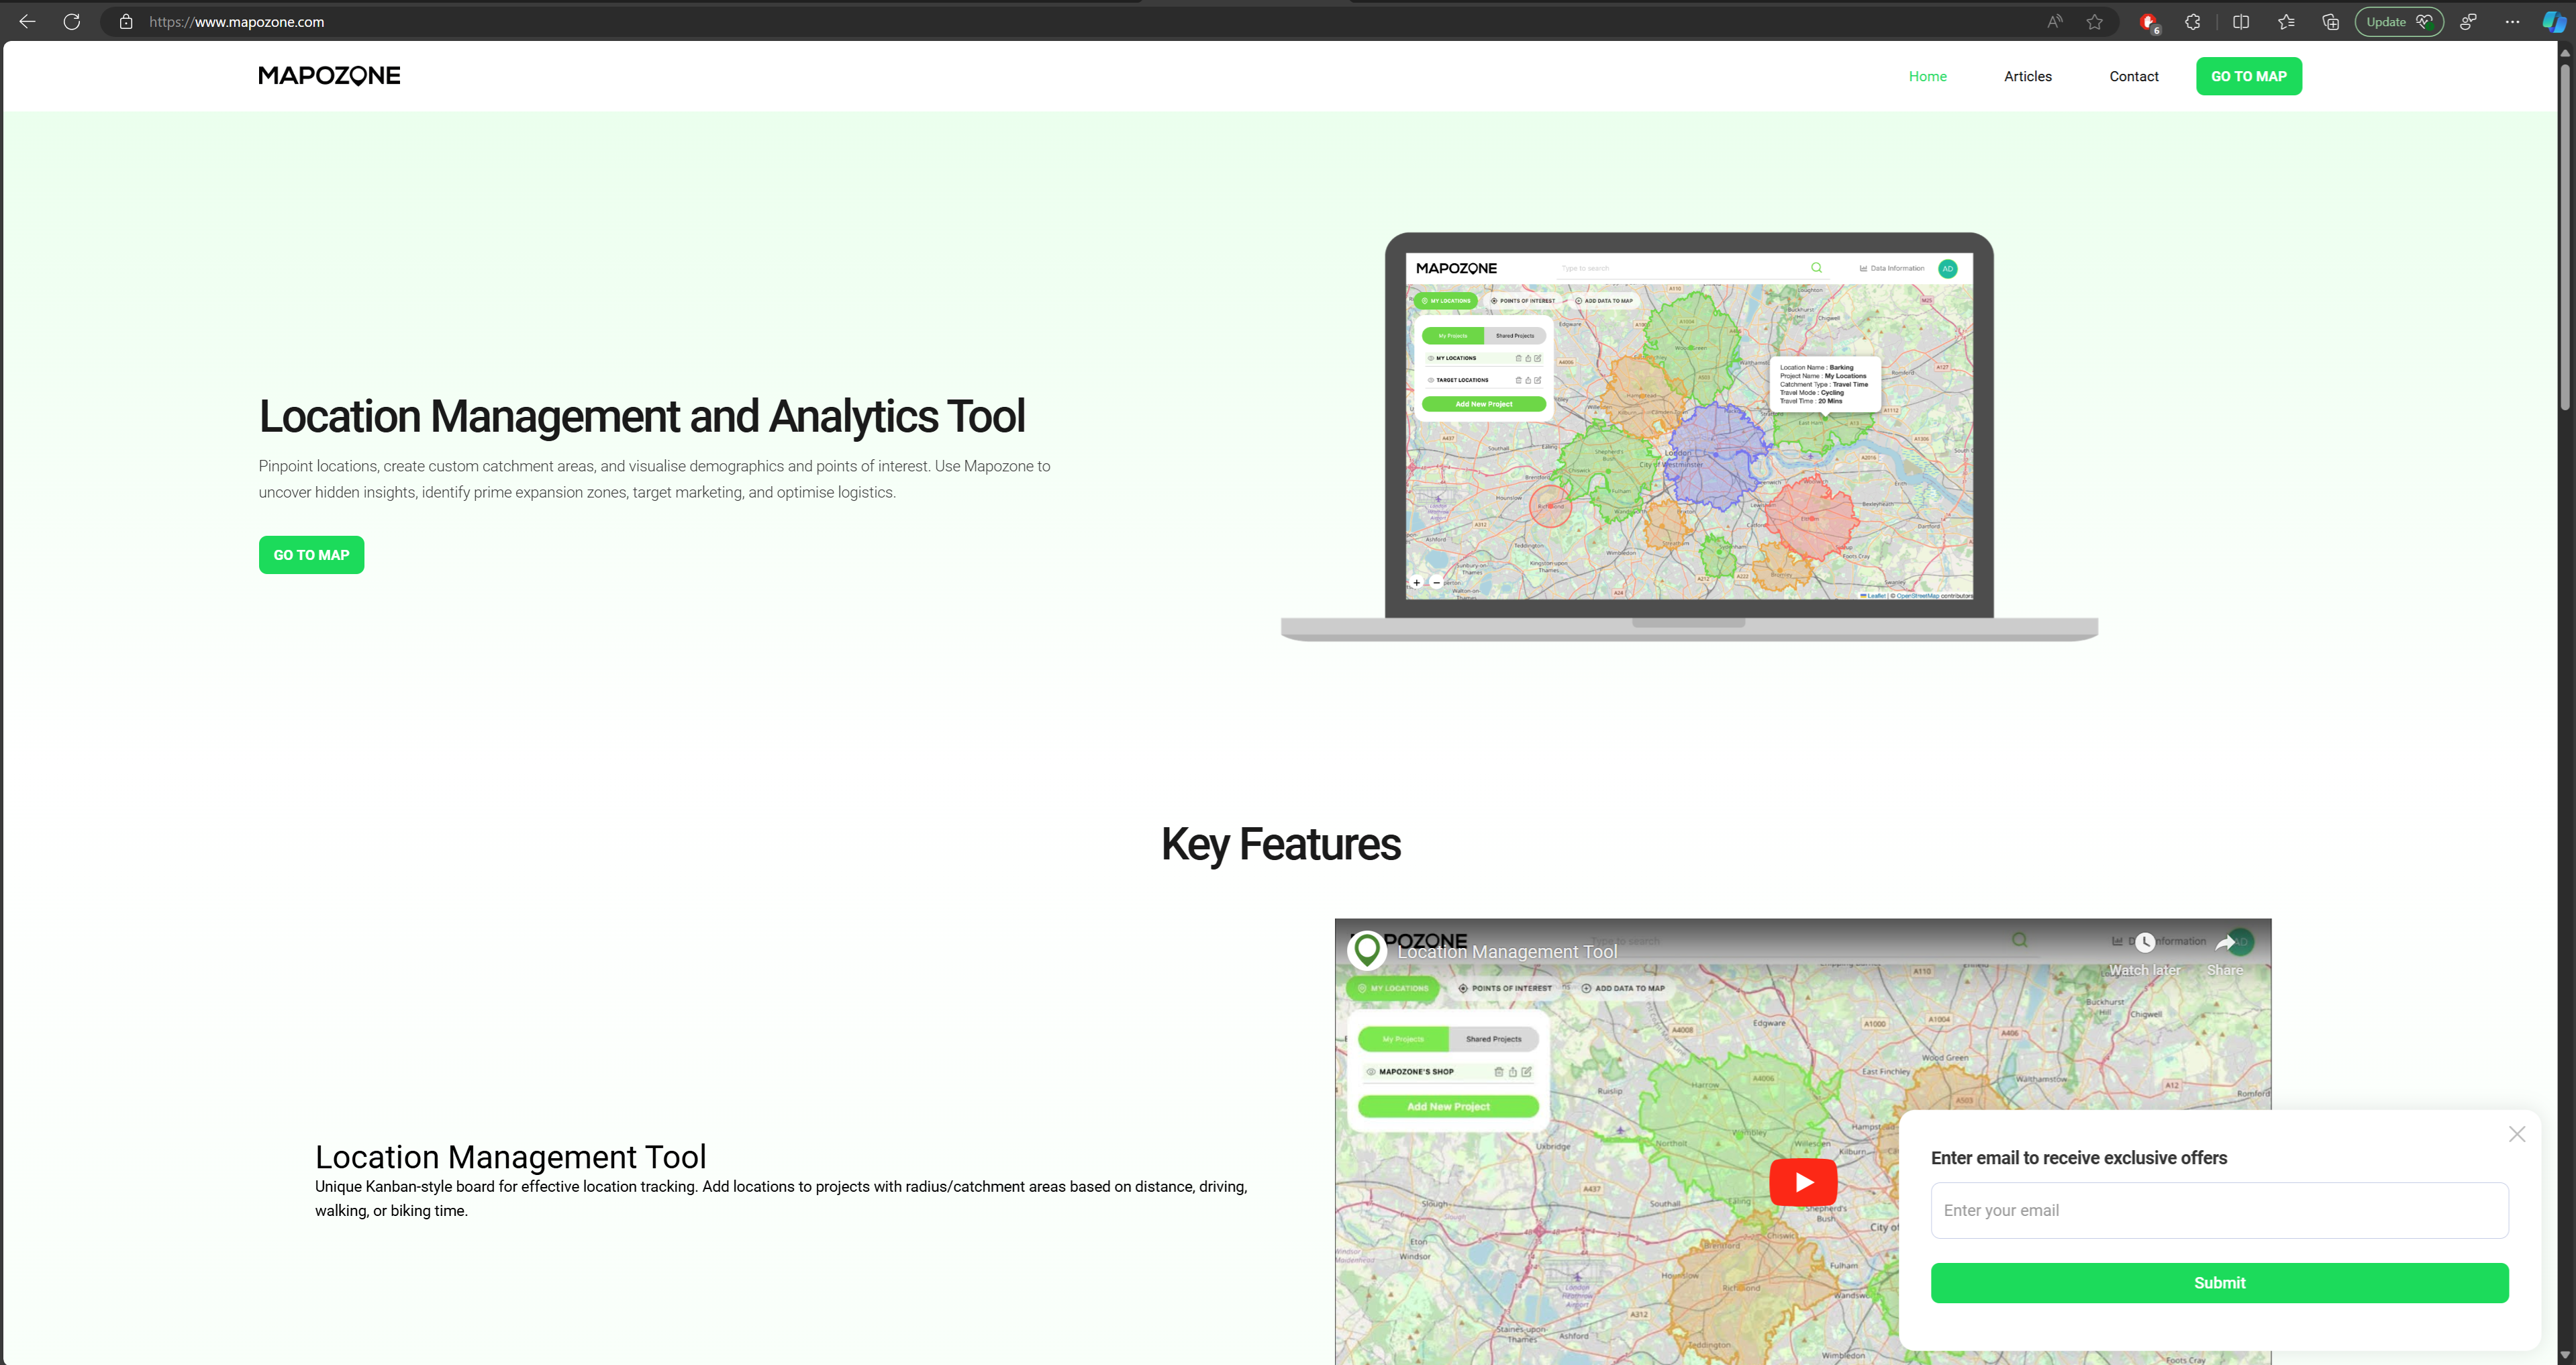Click heading Location Management and Analytics Tool
The width and height of the screenshot is (2576, 1365).
click(642, 417)
